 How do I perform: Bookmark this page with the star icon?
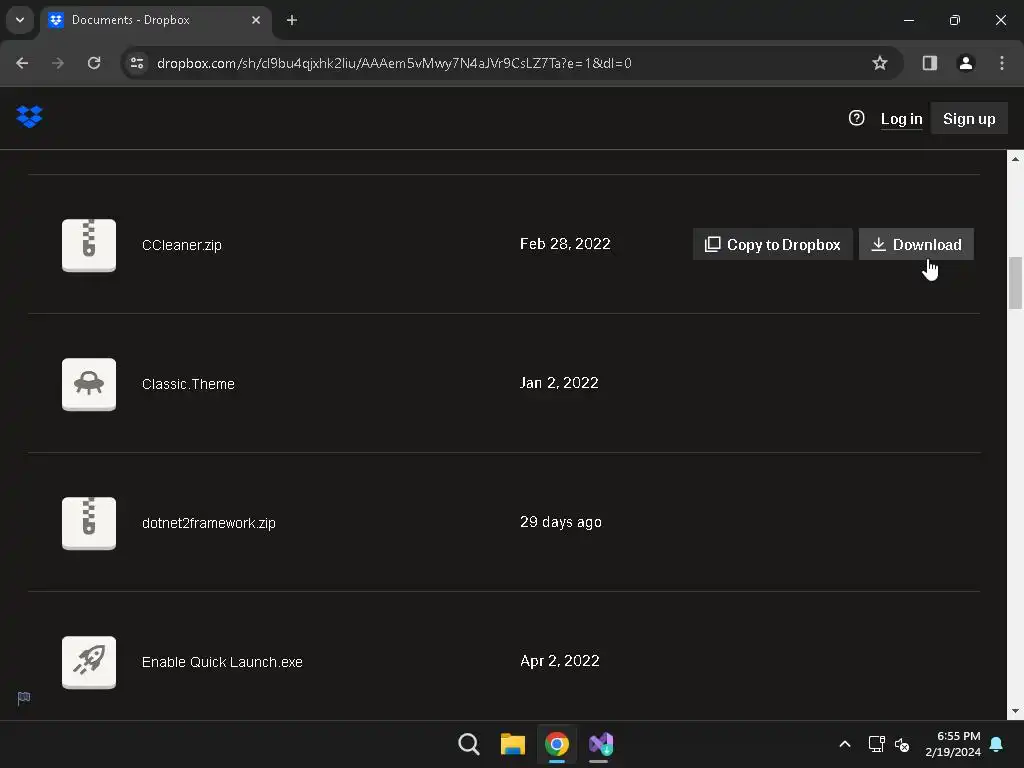click(880, 63)
